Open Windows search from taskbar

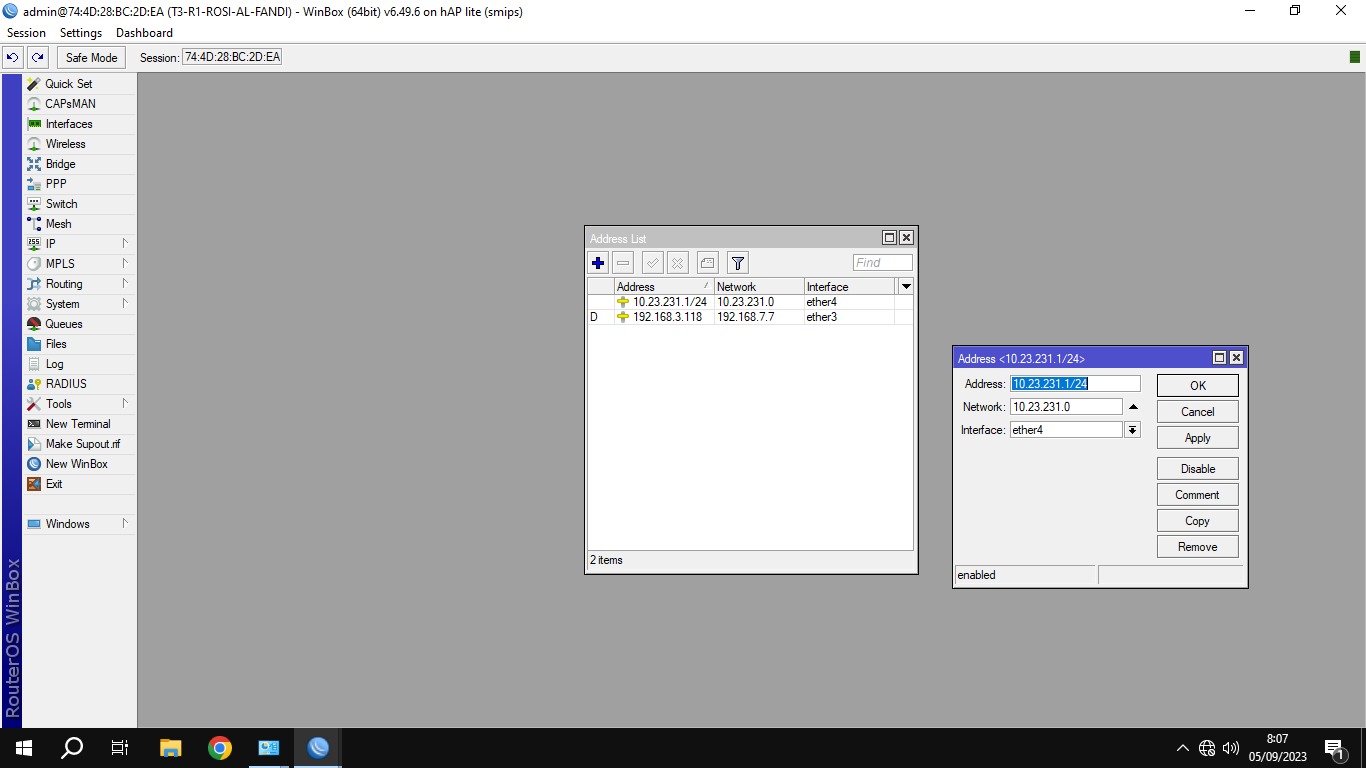coord(72,748)
